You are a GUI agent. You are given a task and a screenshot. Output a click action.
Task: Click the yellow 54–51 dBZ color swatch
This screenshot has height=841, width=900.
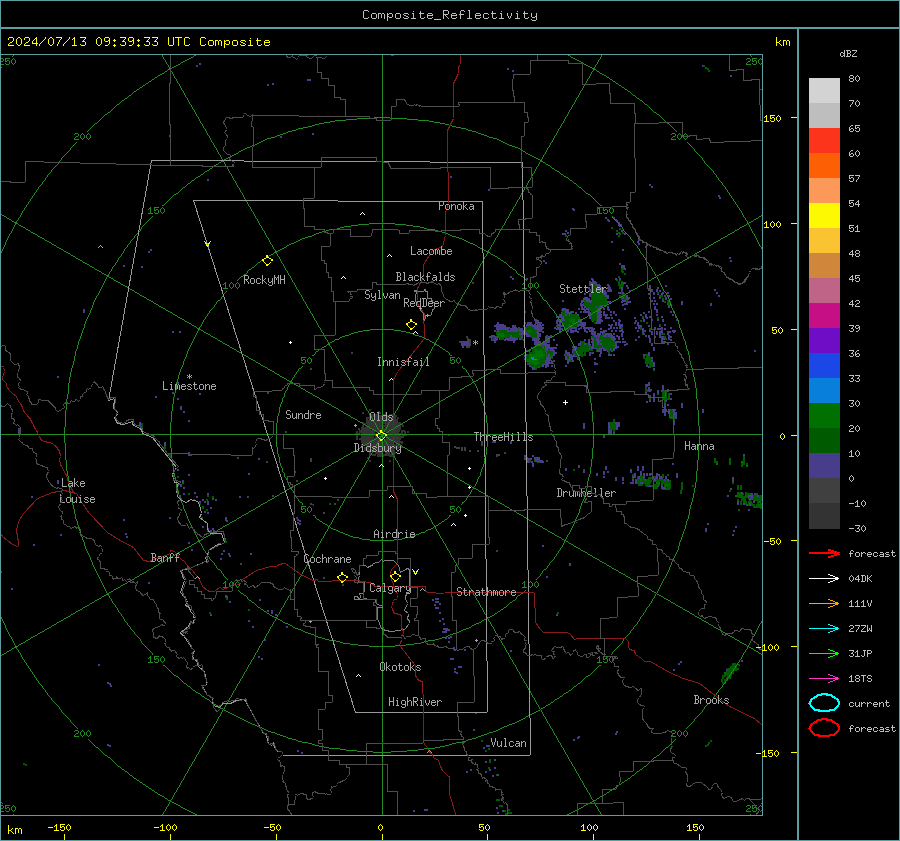point(824,216)
